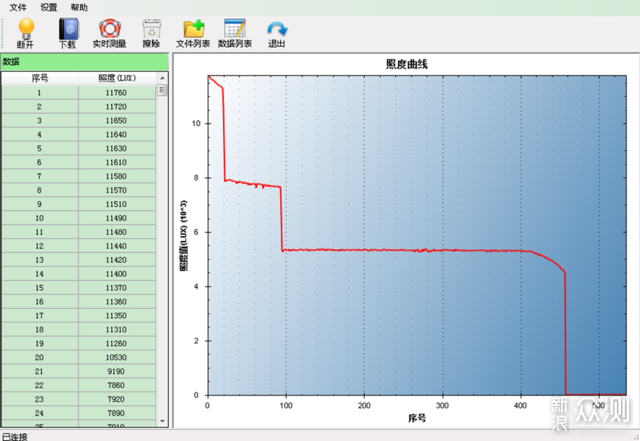640x441 pixels.
Task: Select row 10 value 11490
Action: (116, 218)
